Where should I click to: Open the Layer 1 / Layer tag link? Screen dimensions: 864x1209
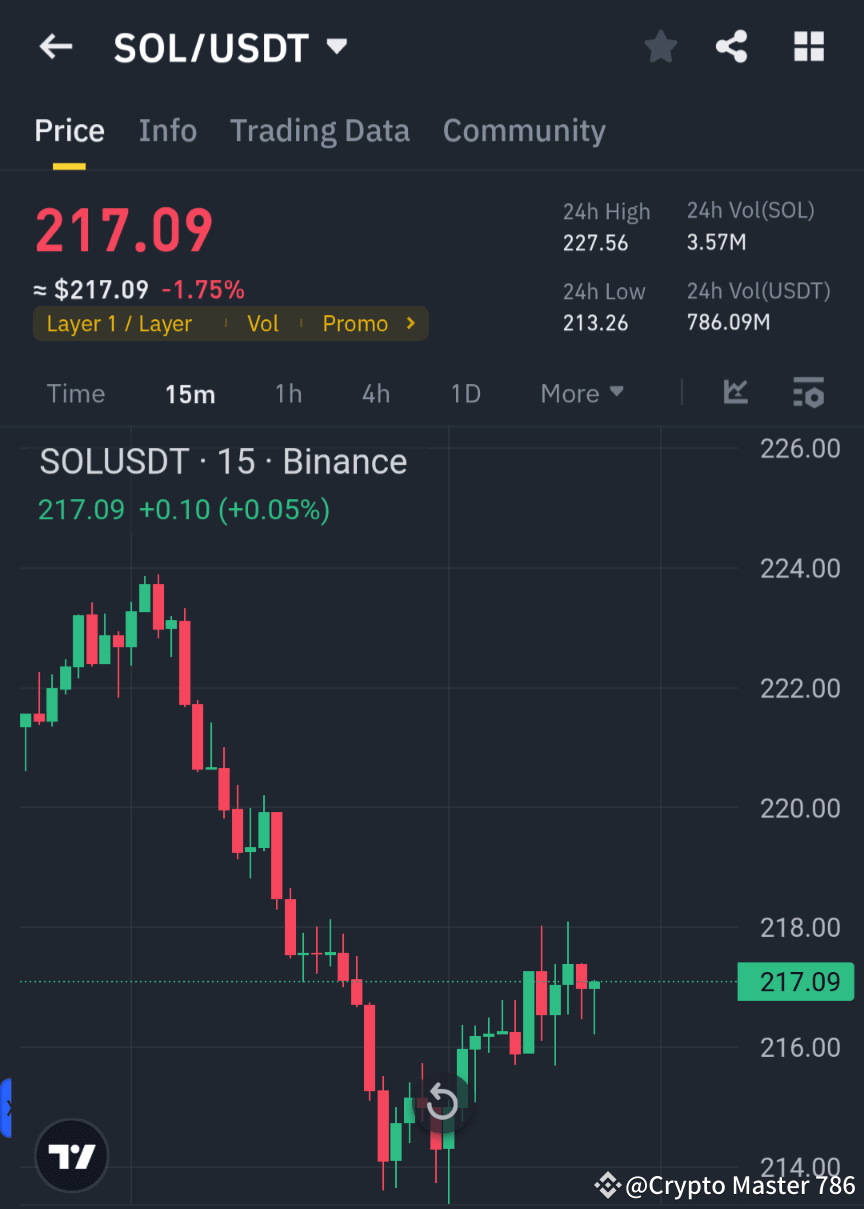118,323
